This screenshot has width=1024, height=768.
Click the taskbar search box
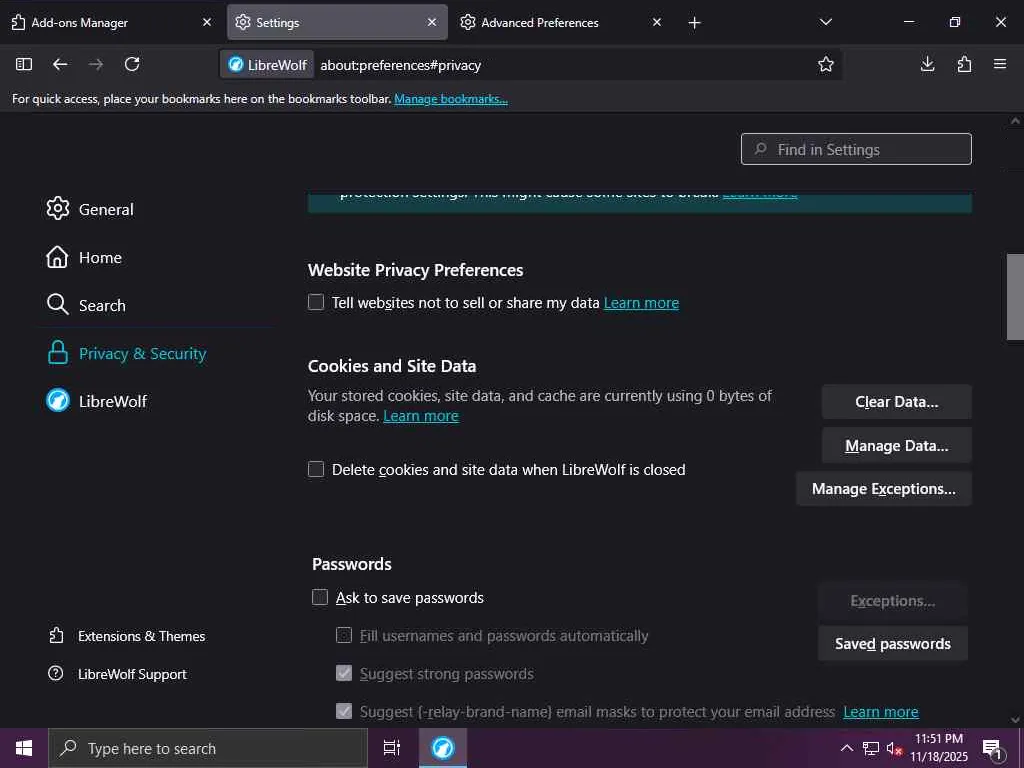208,748
